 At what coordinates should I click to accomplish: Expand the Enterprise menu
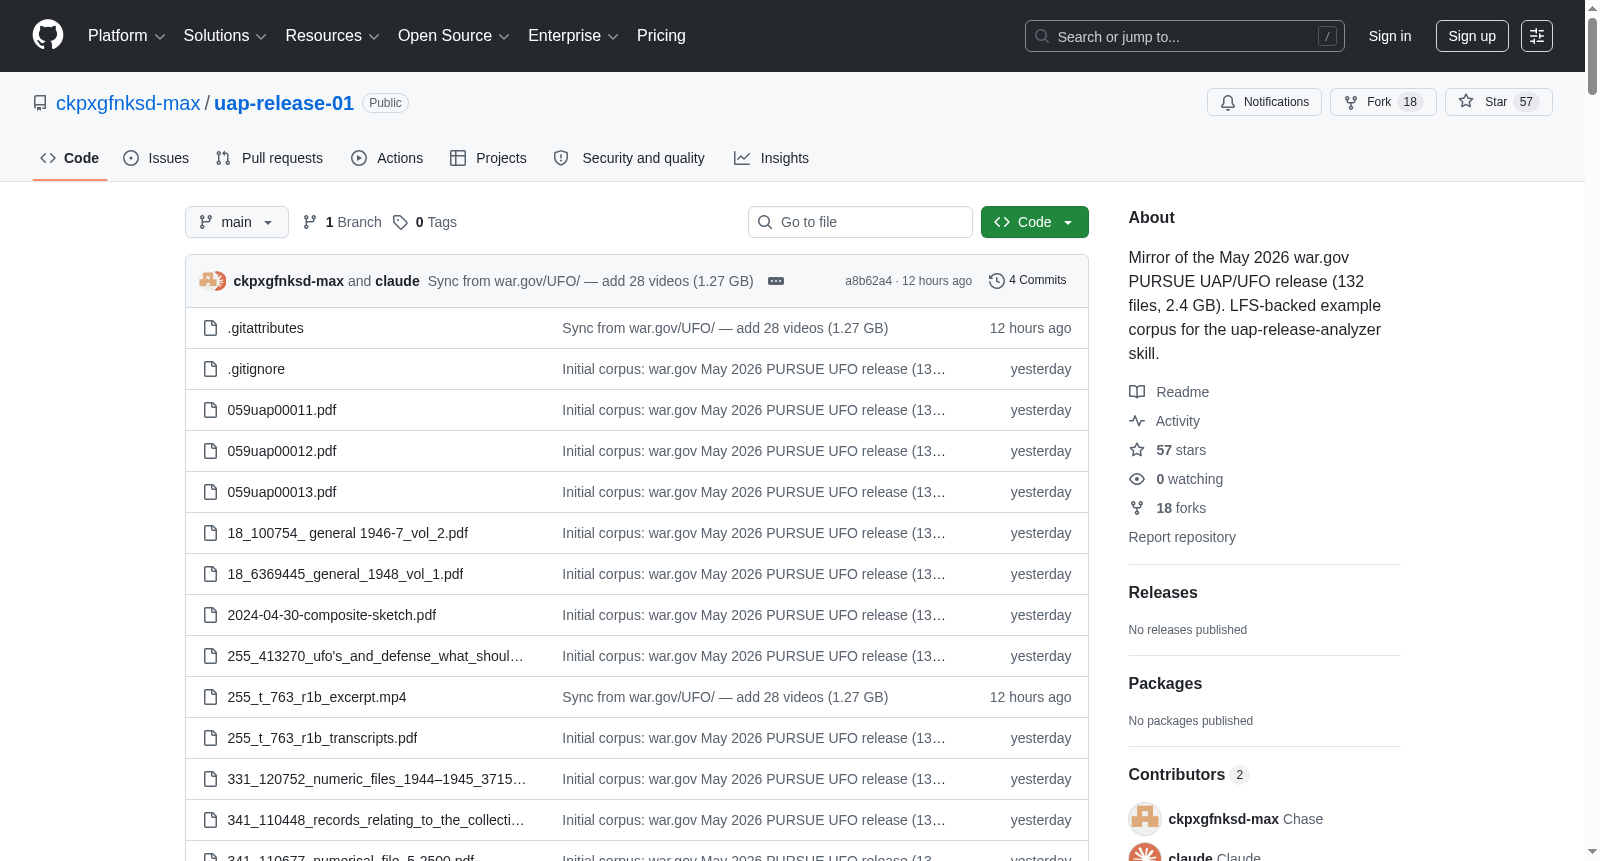tap(573, 36)
